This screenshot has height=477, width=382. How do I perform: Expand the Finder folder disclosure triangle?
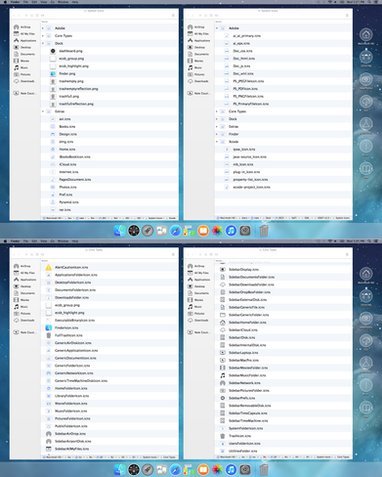(217, 134)
